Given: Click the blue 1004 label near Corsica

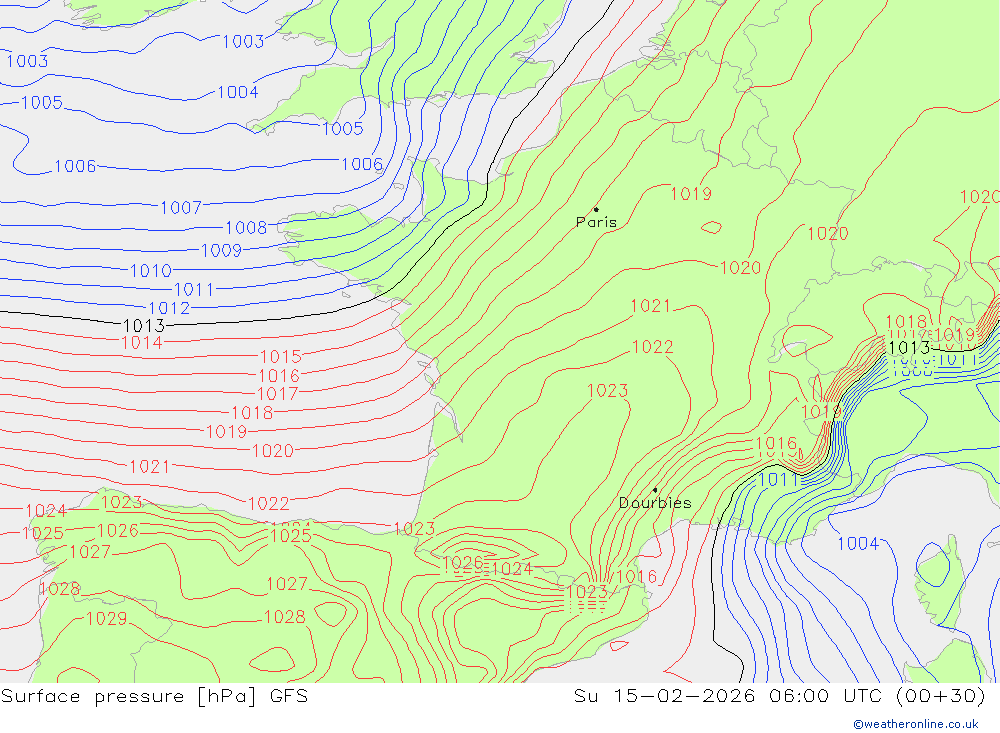Looking at the screenshot, I should (x=858, y=544).
